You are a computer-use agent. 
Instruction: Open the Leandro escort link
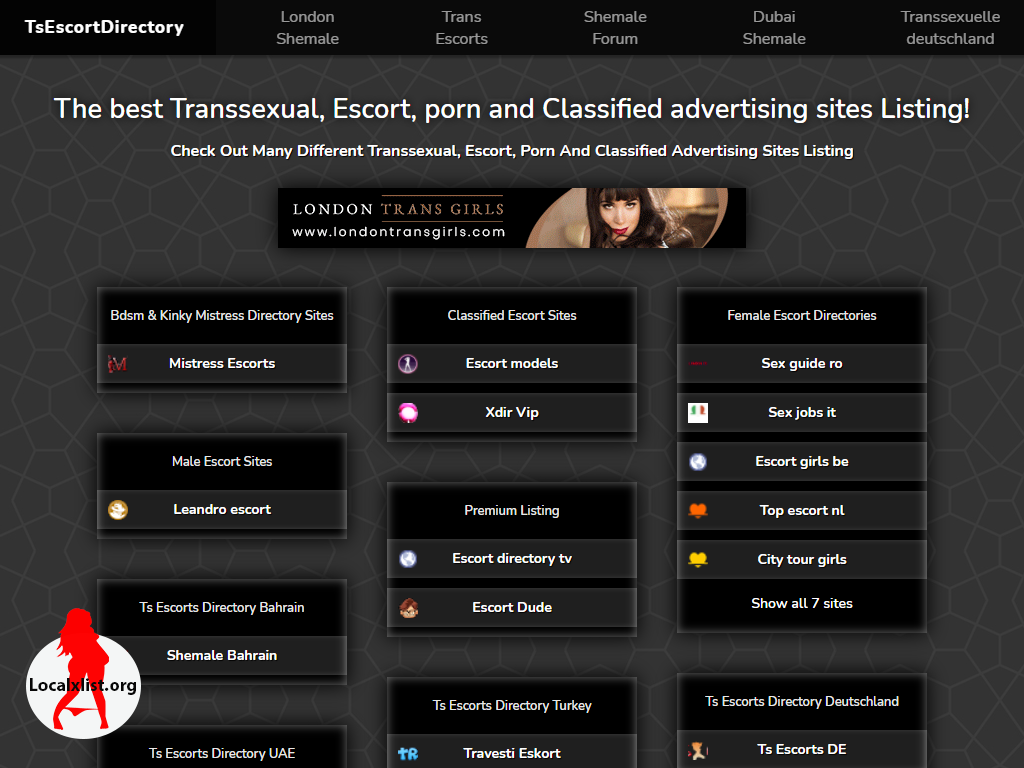[222, 510]
